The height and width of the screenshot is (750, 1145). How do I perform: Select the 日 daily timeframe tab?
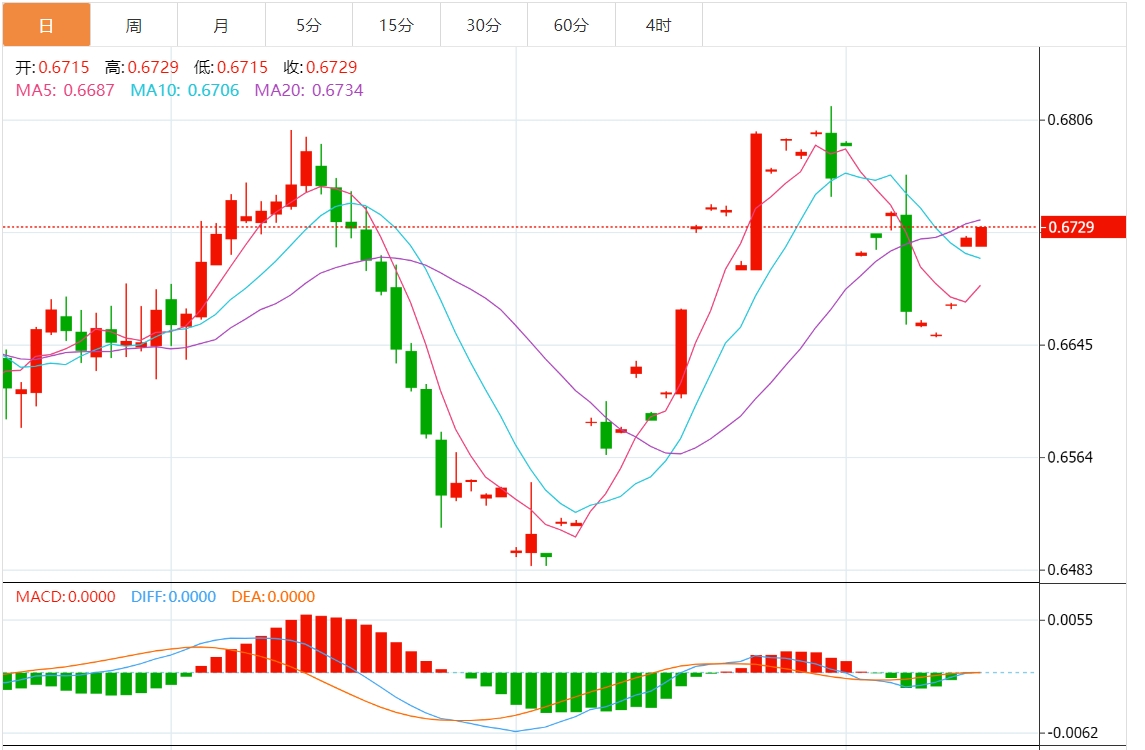click(x=46, y=25)
